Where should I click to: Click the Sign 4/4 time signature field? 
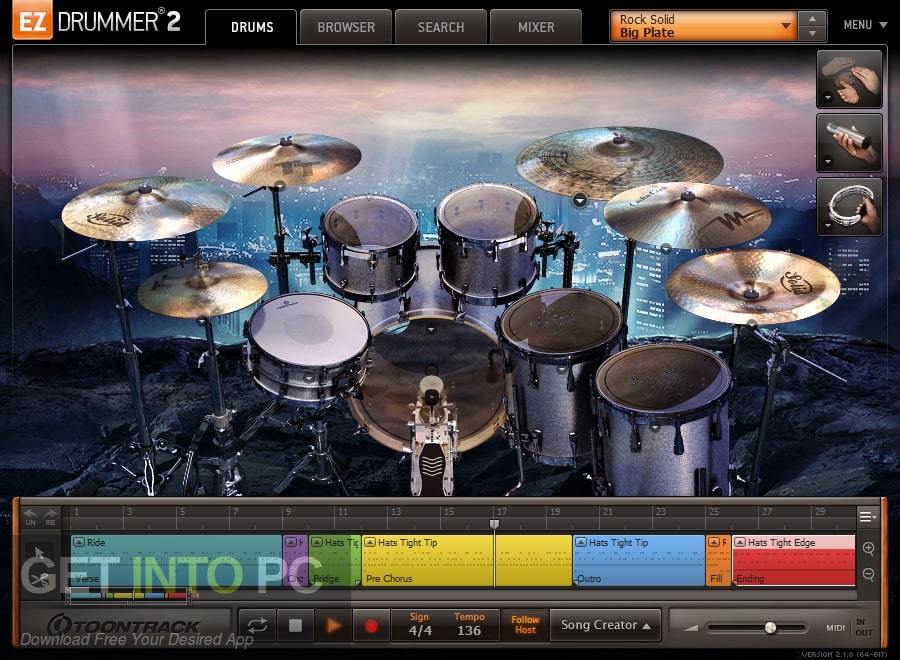(420, 625)
